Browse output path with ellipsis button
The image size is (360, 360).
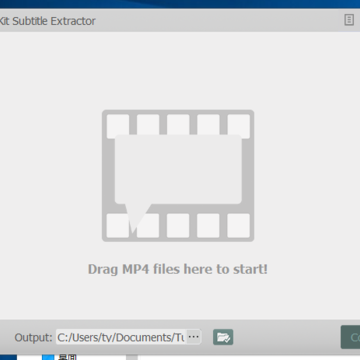tap(194, 337)
